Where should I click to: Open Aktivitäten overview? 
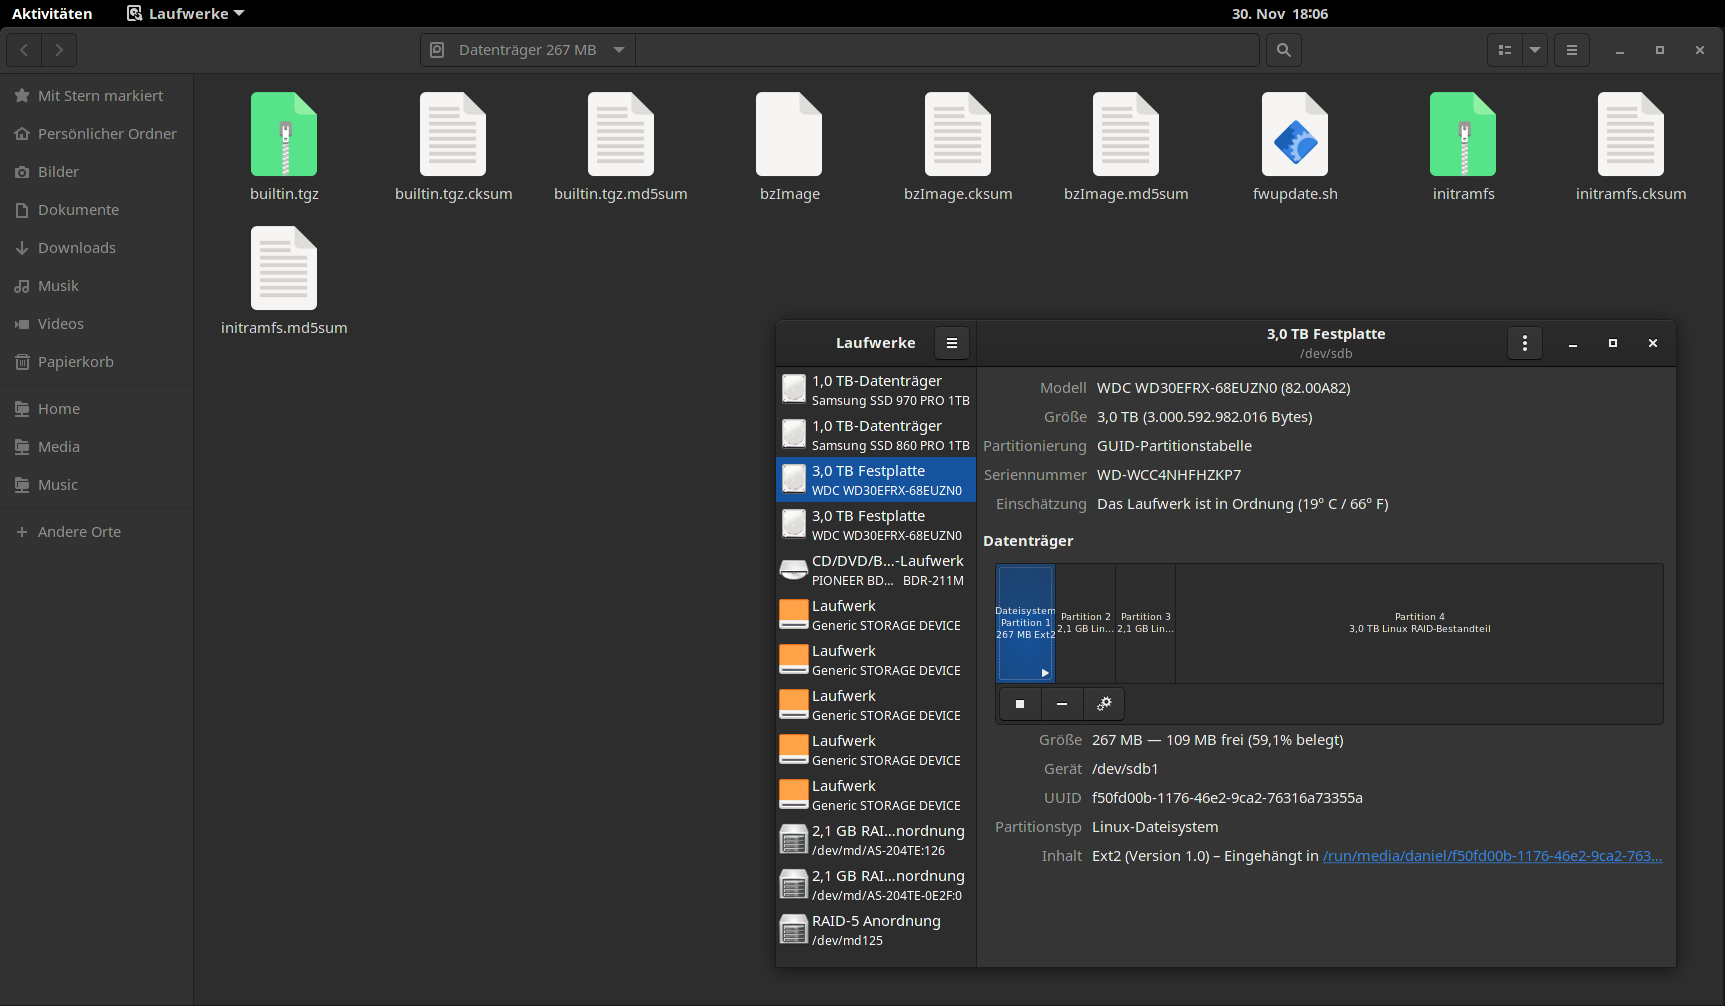(52, 13)
